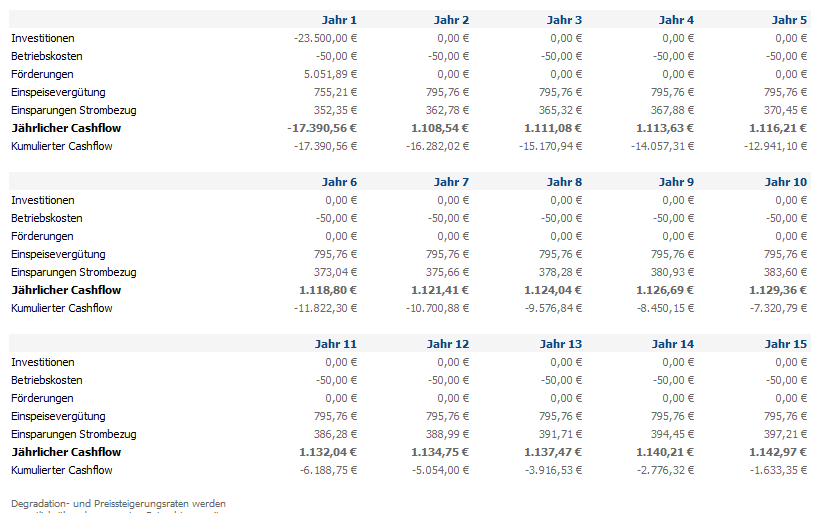Select Kumulierter Cashflow value -1.633,35 €
The height and width of the screenshot is (518, 818).
pos(778,470)
